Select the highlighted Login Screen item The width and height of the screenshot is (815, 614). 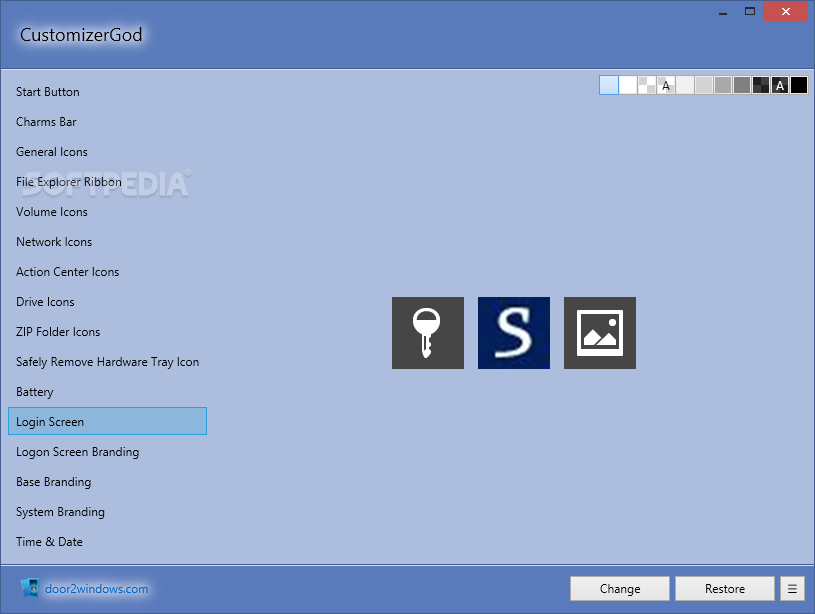coord(108,421)
